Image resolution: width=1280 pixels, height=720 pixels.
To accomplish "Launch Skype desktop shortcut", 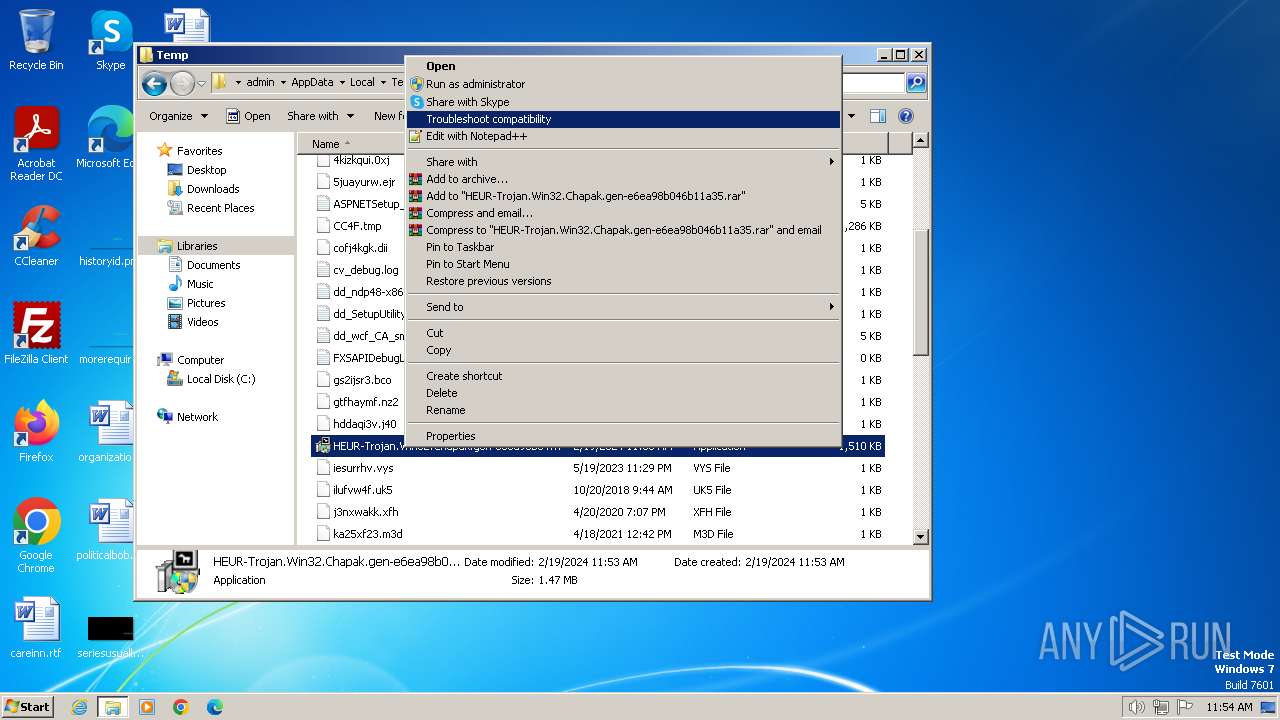I will [x=111, y=40].
